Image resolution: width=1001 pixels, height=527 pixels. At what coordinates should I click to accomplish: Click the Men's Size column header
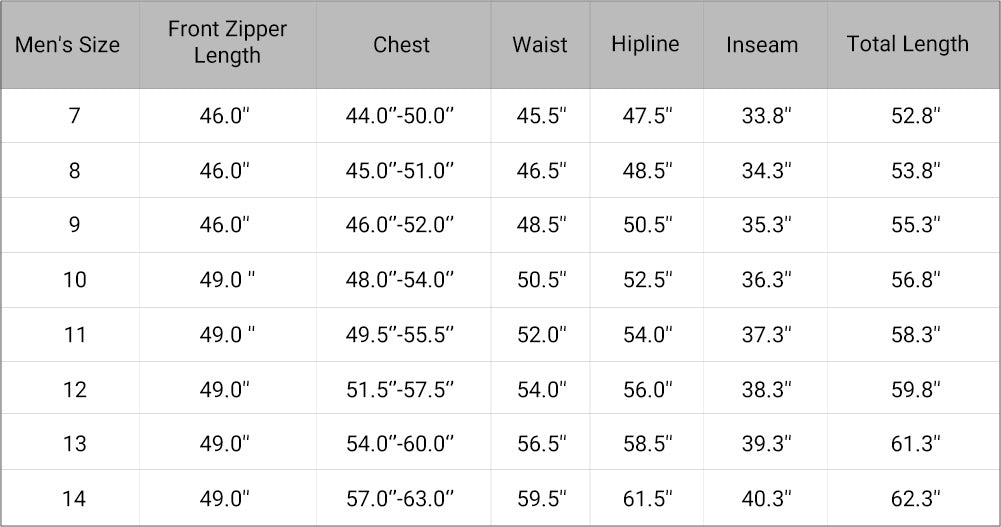tap(68, 45)
